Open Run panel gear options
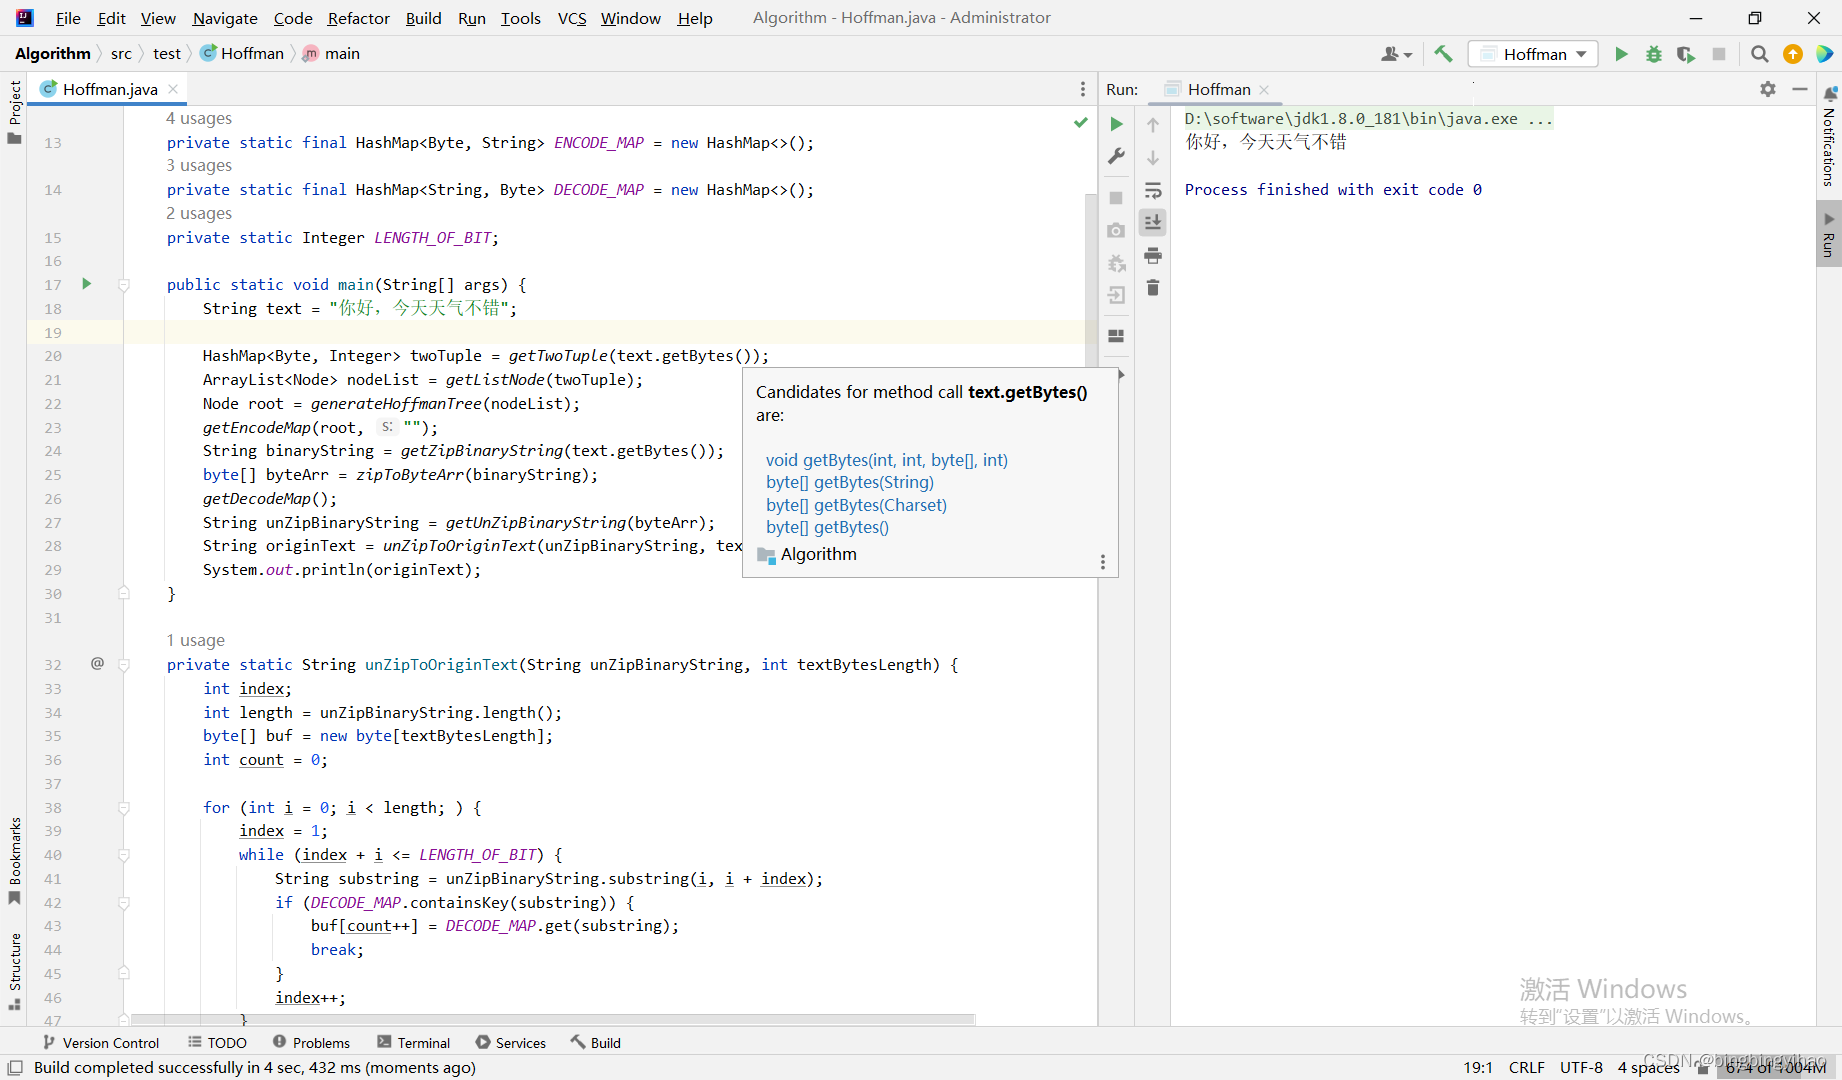The width and height of the screenshot is (1842, 1080). coord(1768,89)
